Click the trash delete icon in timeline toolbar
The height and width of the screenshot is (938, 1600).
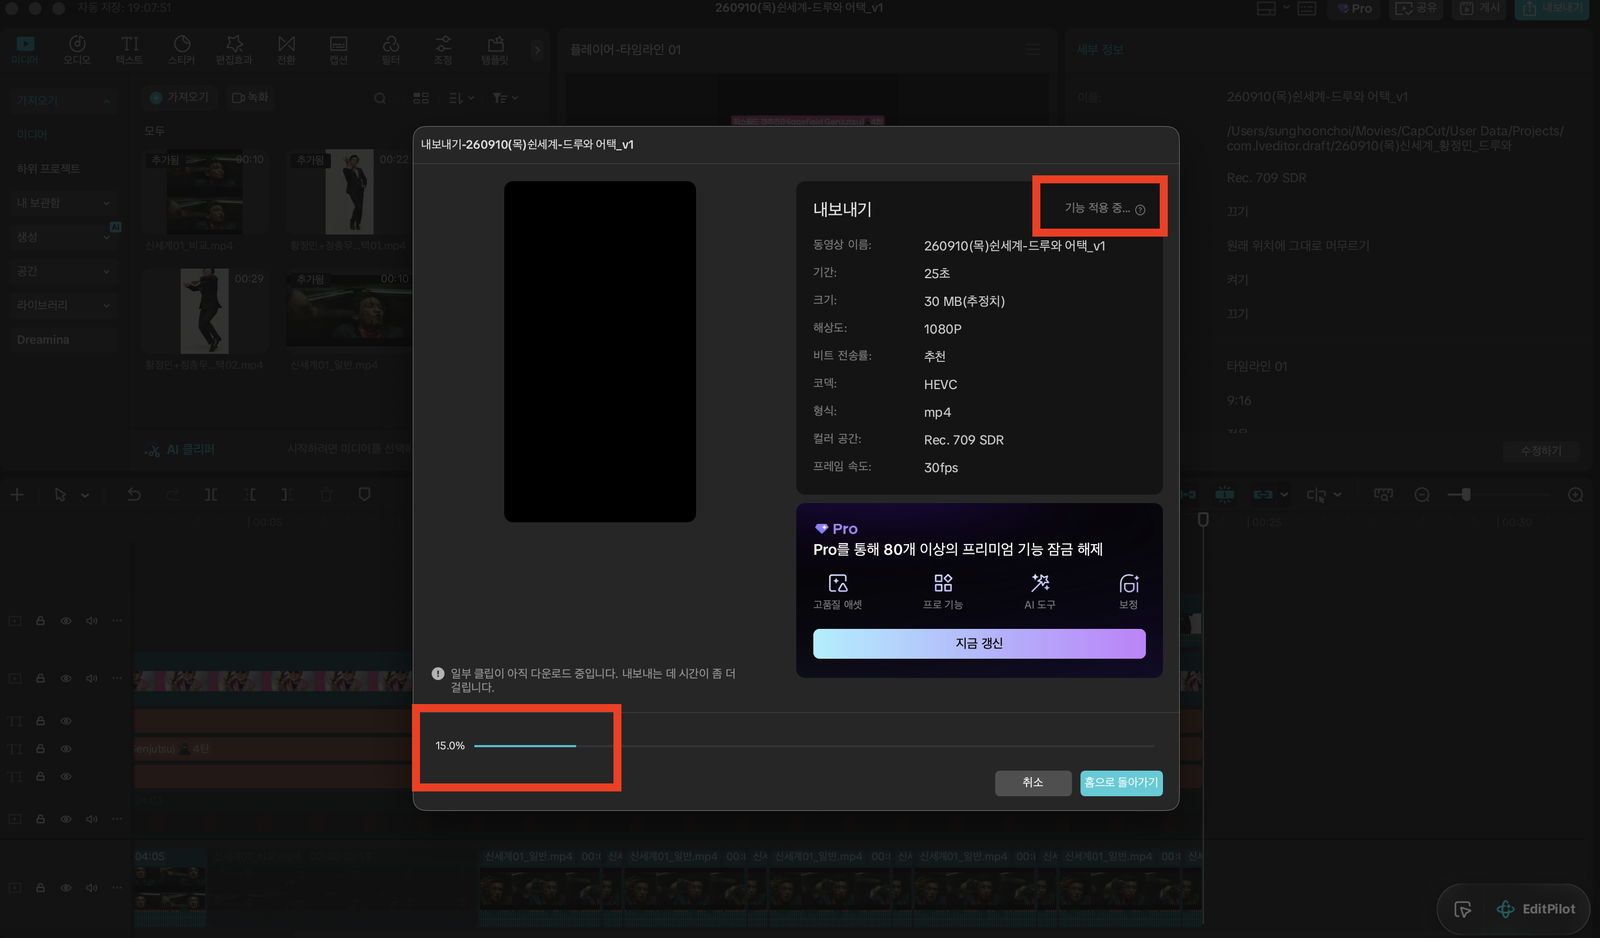(x=326, y=495)
